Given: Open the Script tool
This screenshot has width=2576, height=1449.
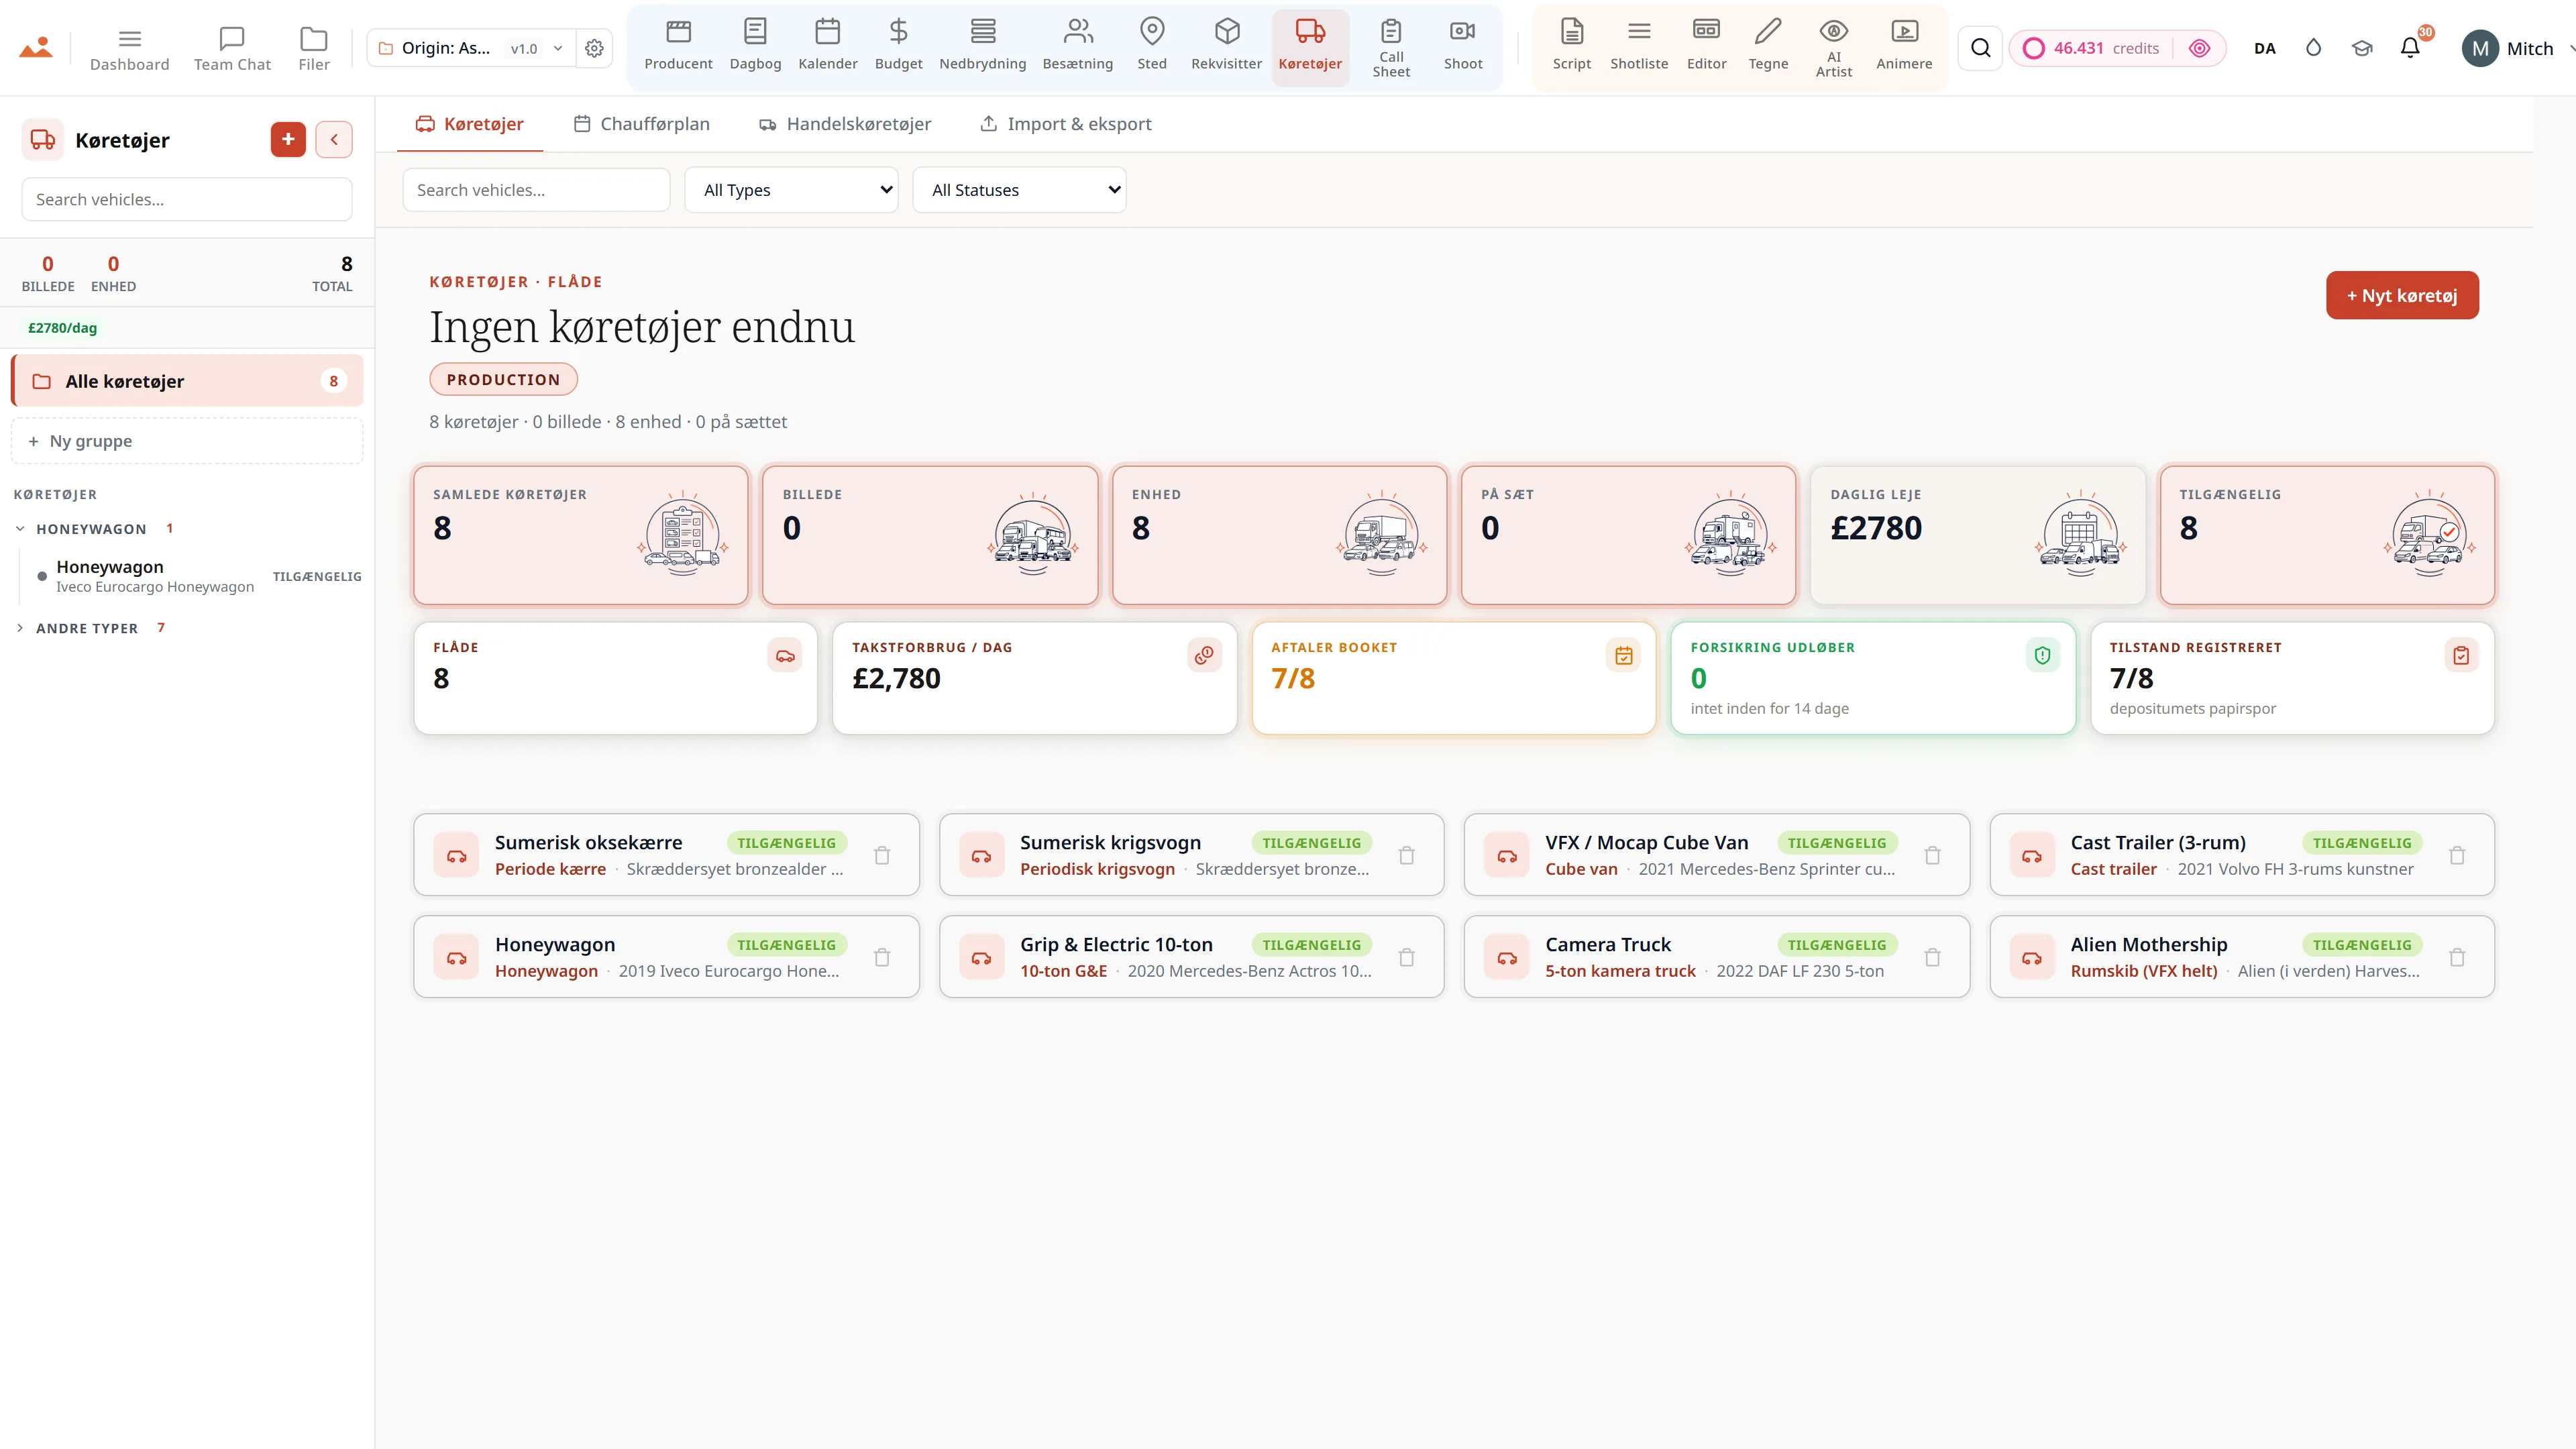Looking at the screenshot, I should pyautogui.click(x=1571, y=46).
